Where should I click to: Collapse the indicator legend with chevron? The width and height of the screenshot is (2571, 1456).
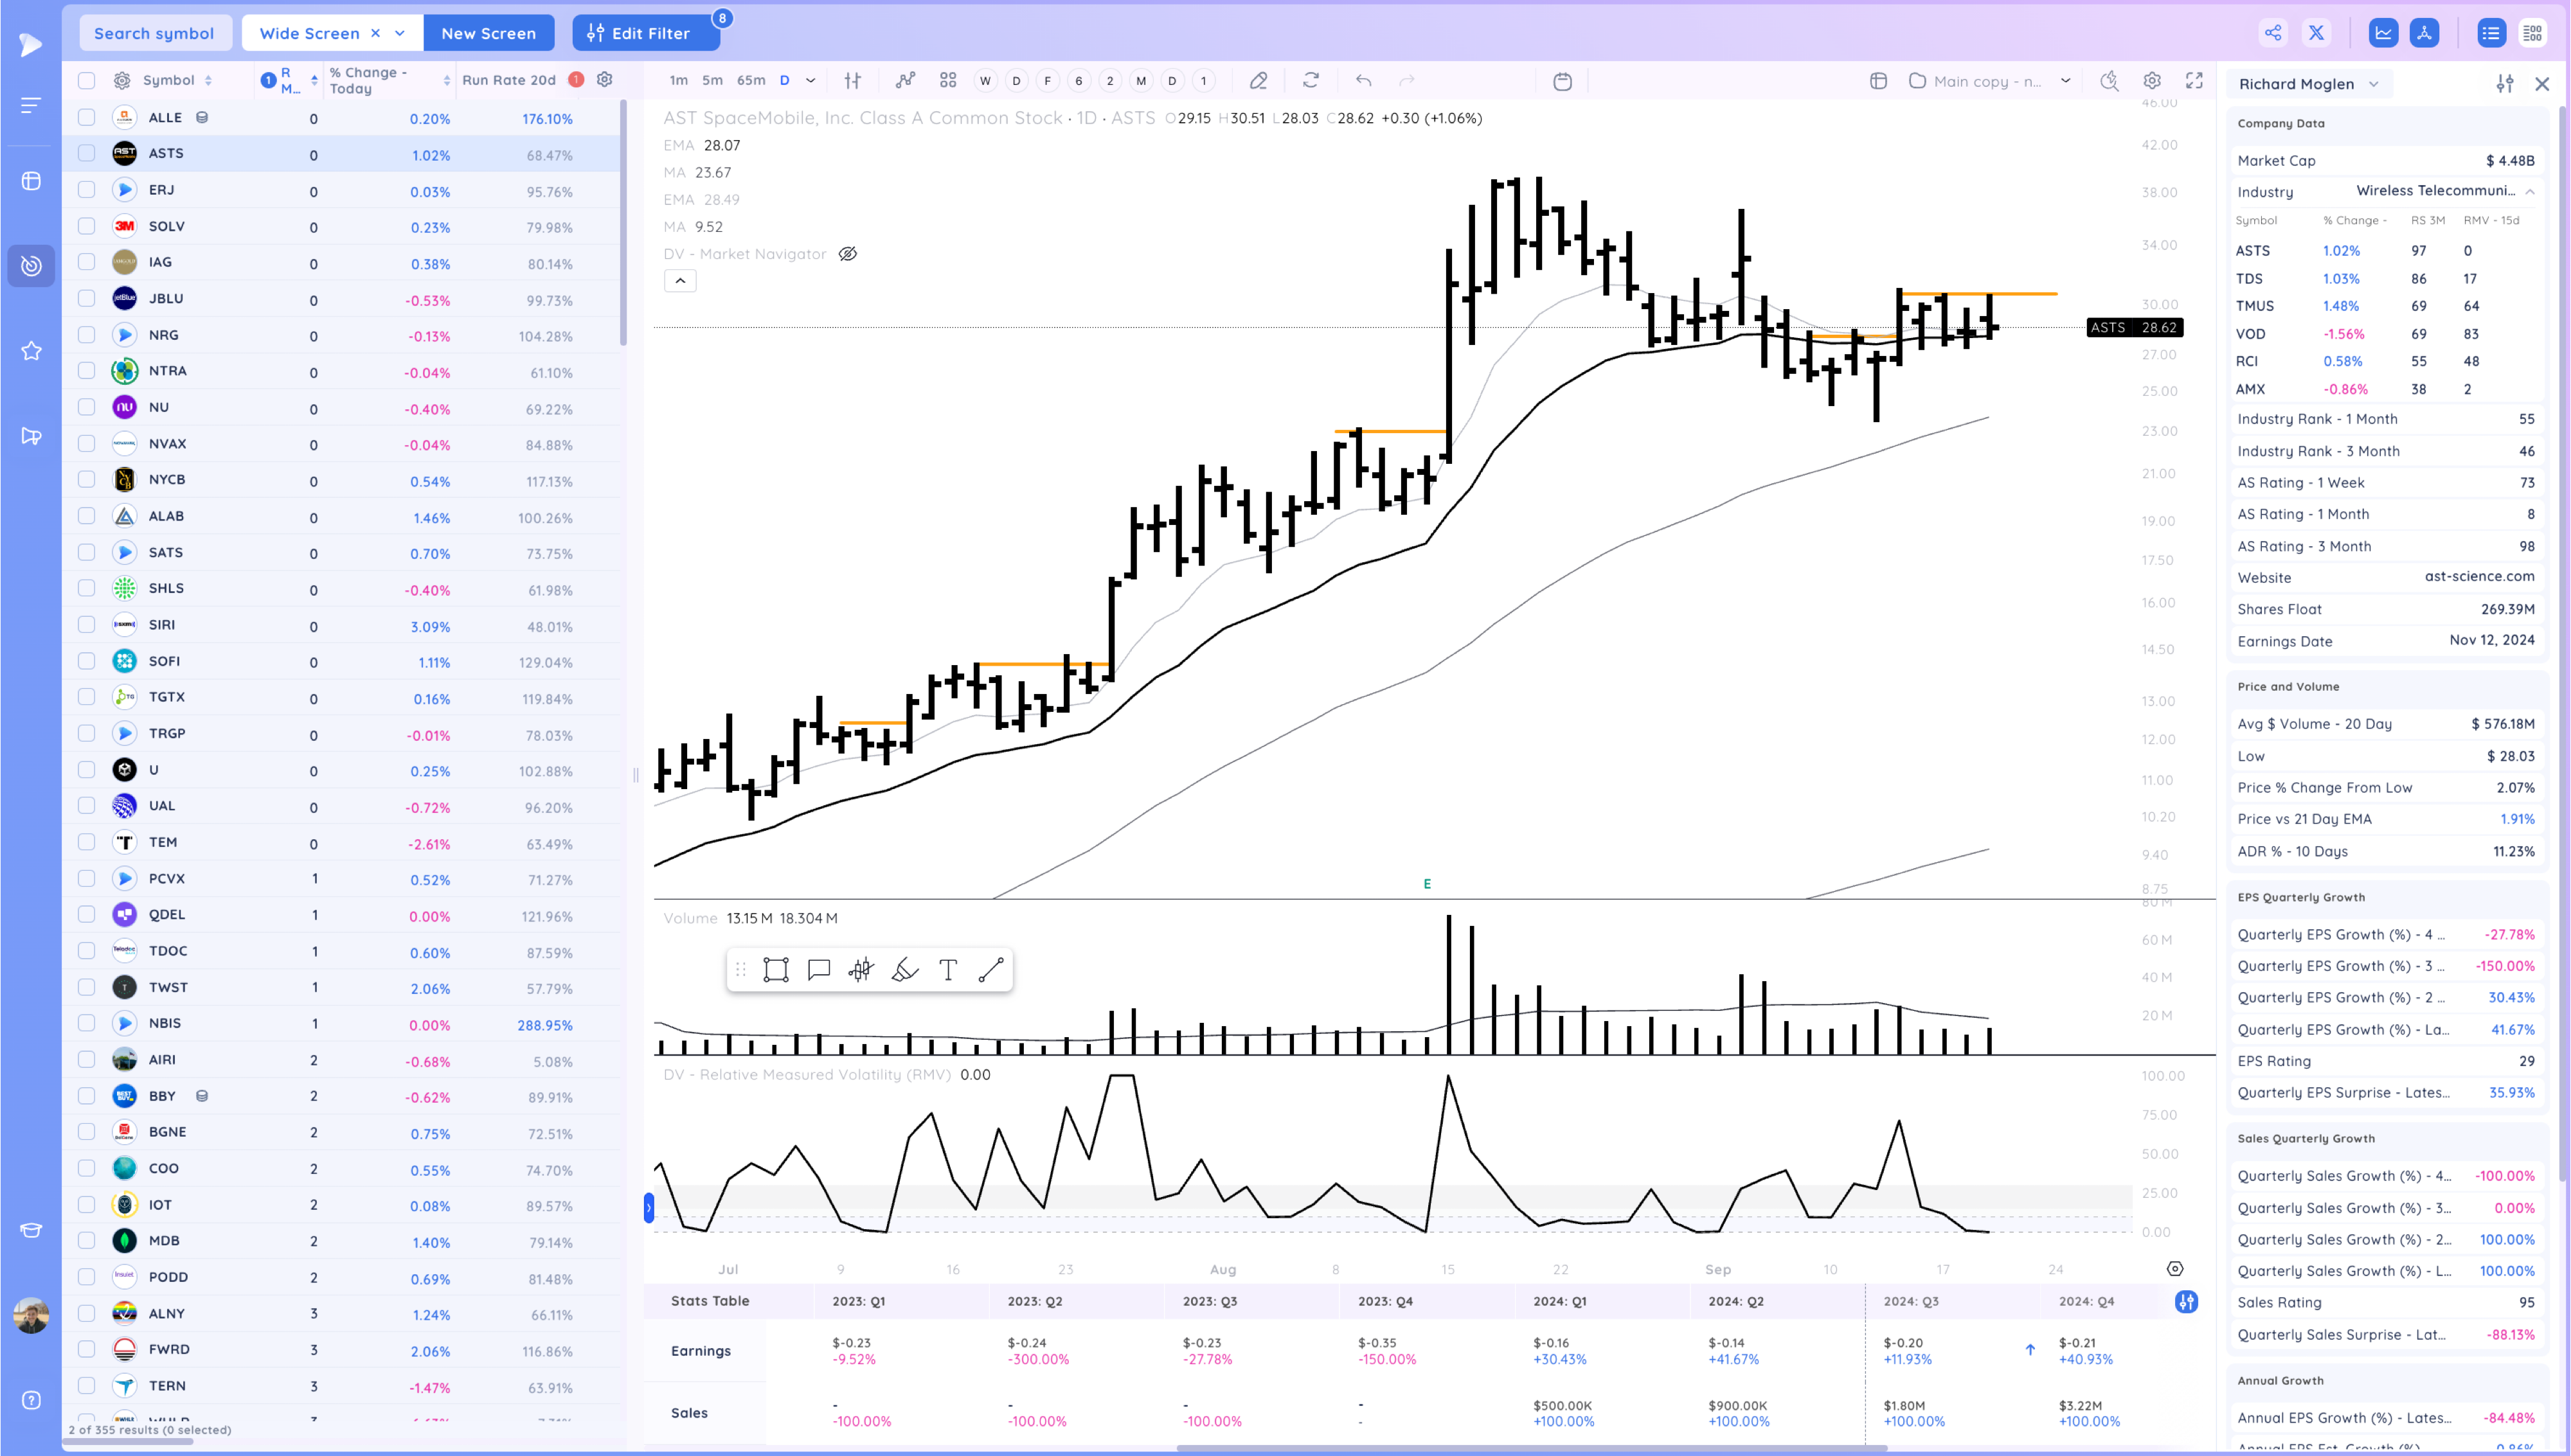click(680, 281)
